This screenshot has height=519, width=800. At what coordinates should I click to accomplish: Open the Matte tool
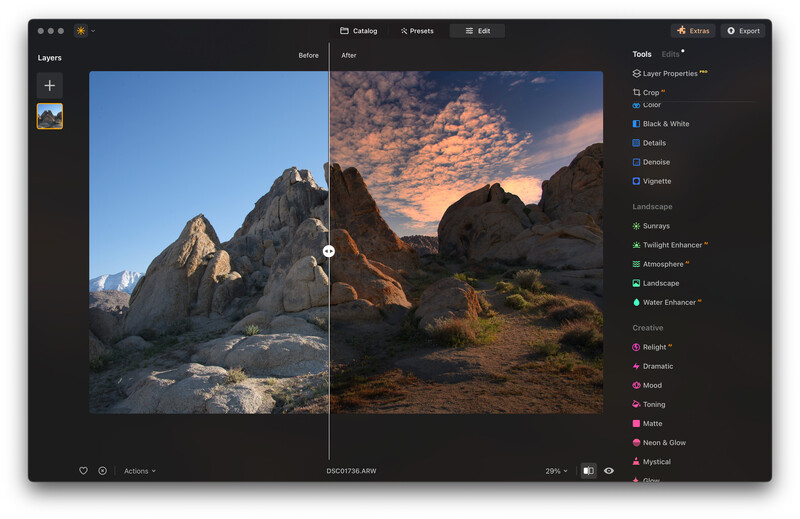[647, 424]
